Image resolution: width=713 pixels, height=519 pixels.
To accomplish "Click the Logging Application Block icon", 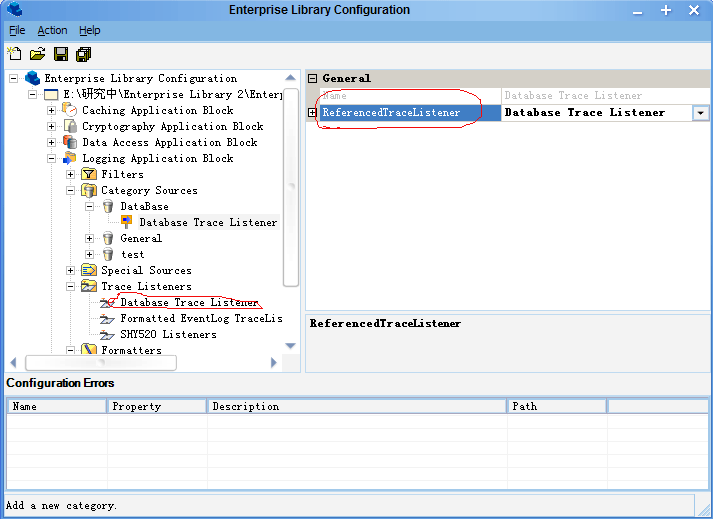I will coord(70,158).
